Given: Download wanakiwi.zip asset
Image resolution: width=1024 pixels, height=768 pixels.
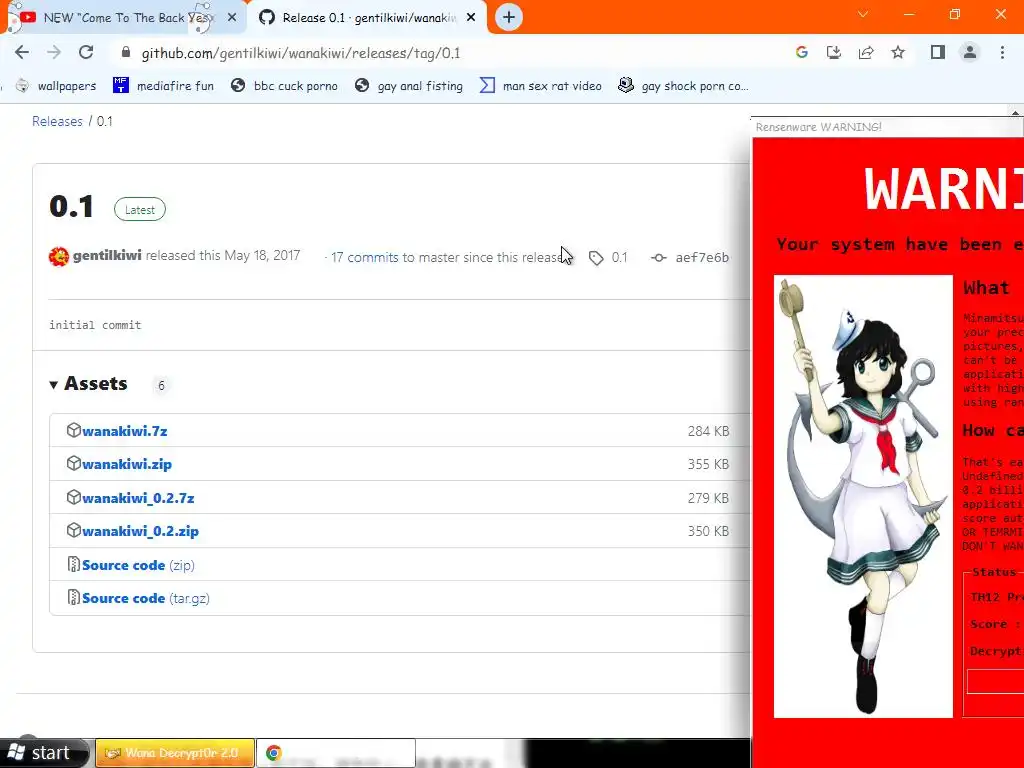Looking at the screenshot, I should (x=127, y=464).
